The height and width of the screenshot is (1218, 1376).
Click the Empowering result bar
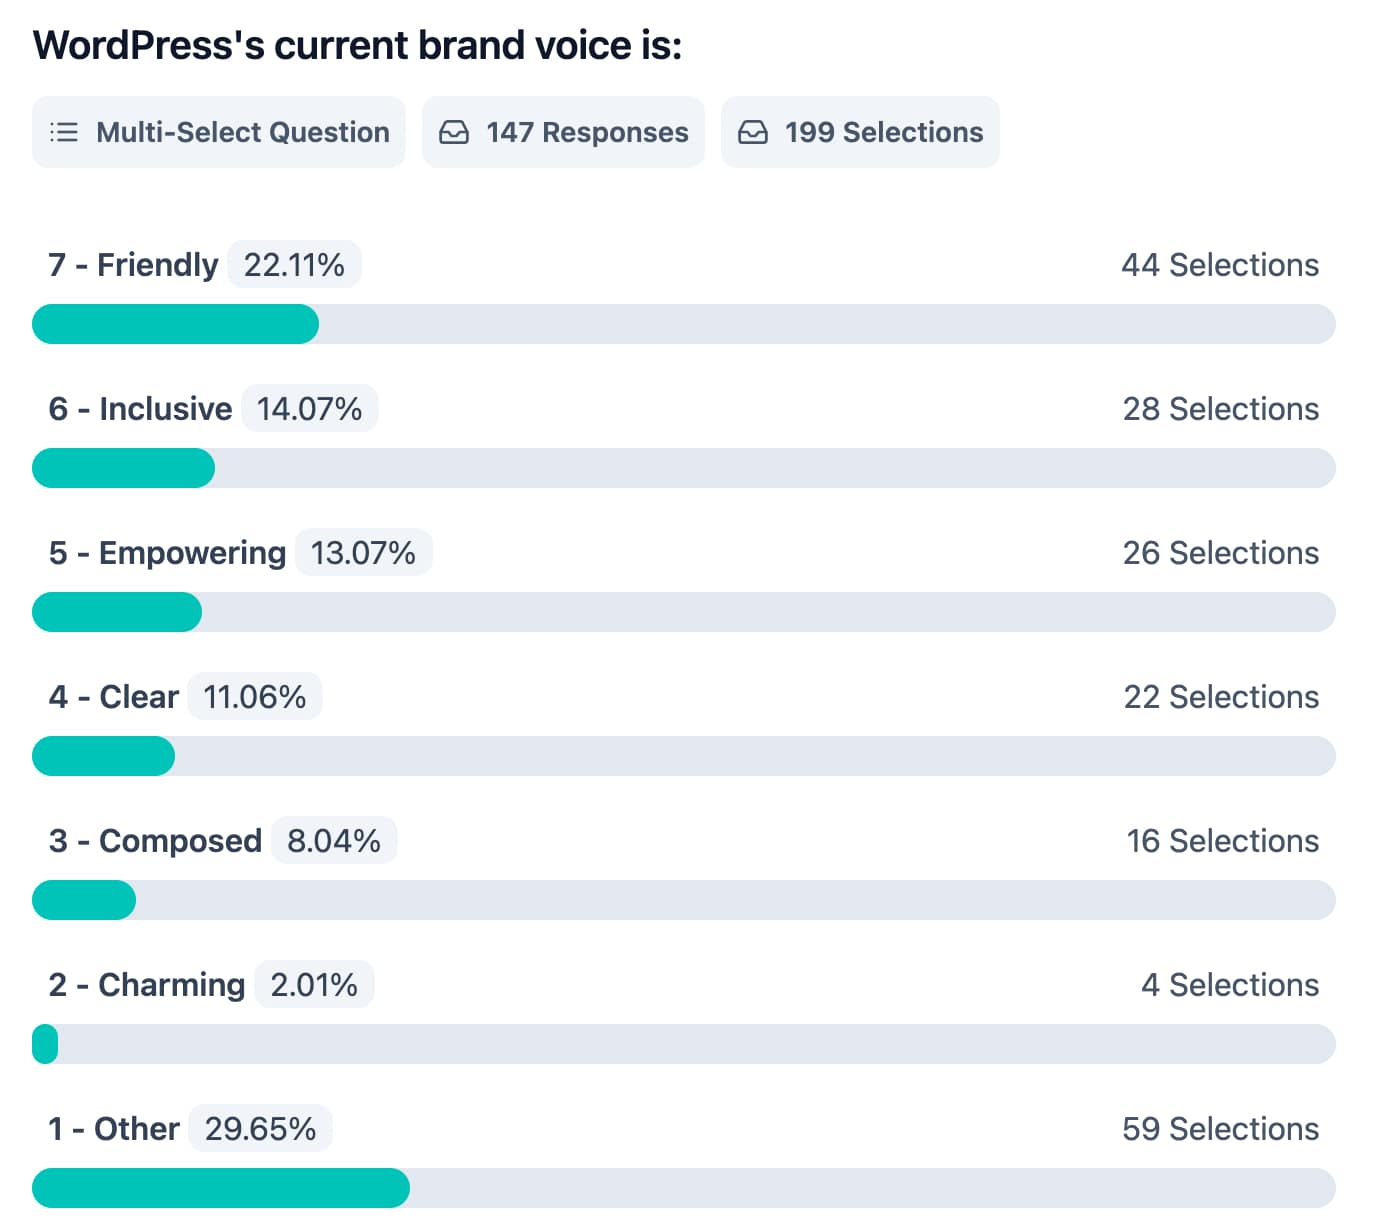pyautogui.click(x=684, y=612)
